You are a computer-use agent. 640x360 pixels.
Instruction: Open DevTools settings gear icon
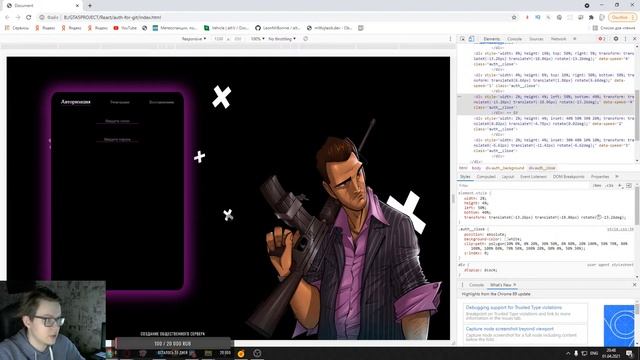pos(616,39)
